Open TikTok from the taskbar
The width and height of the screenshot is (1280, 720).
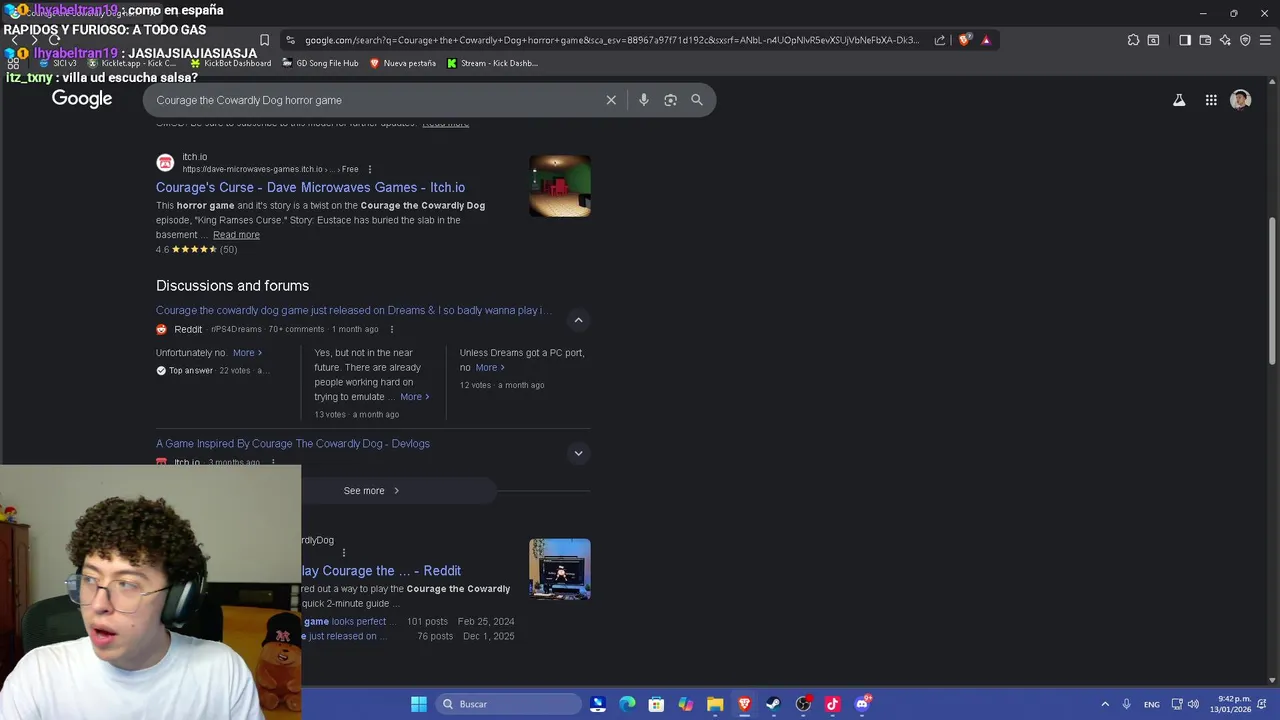pos(832,704)
